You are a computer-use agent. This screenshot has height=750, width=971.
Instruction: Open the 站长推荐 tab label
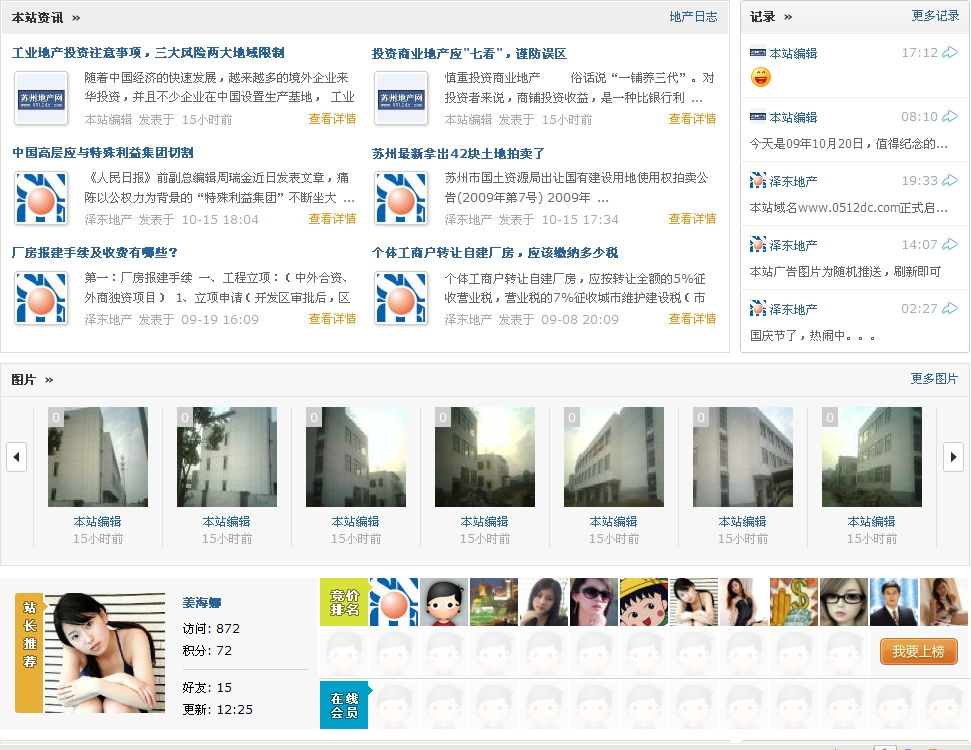coord(29,652)
